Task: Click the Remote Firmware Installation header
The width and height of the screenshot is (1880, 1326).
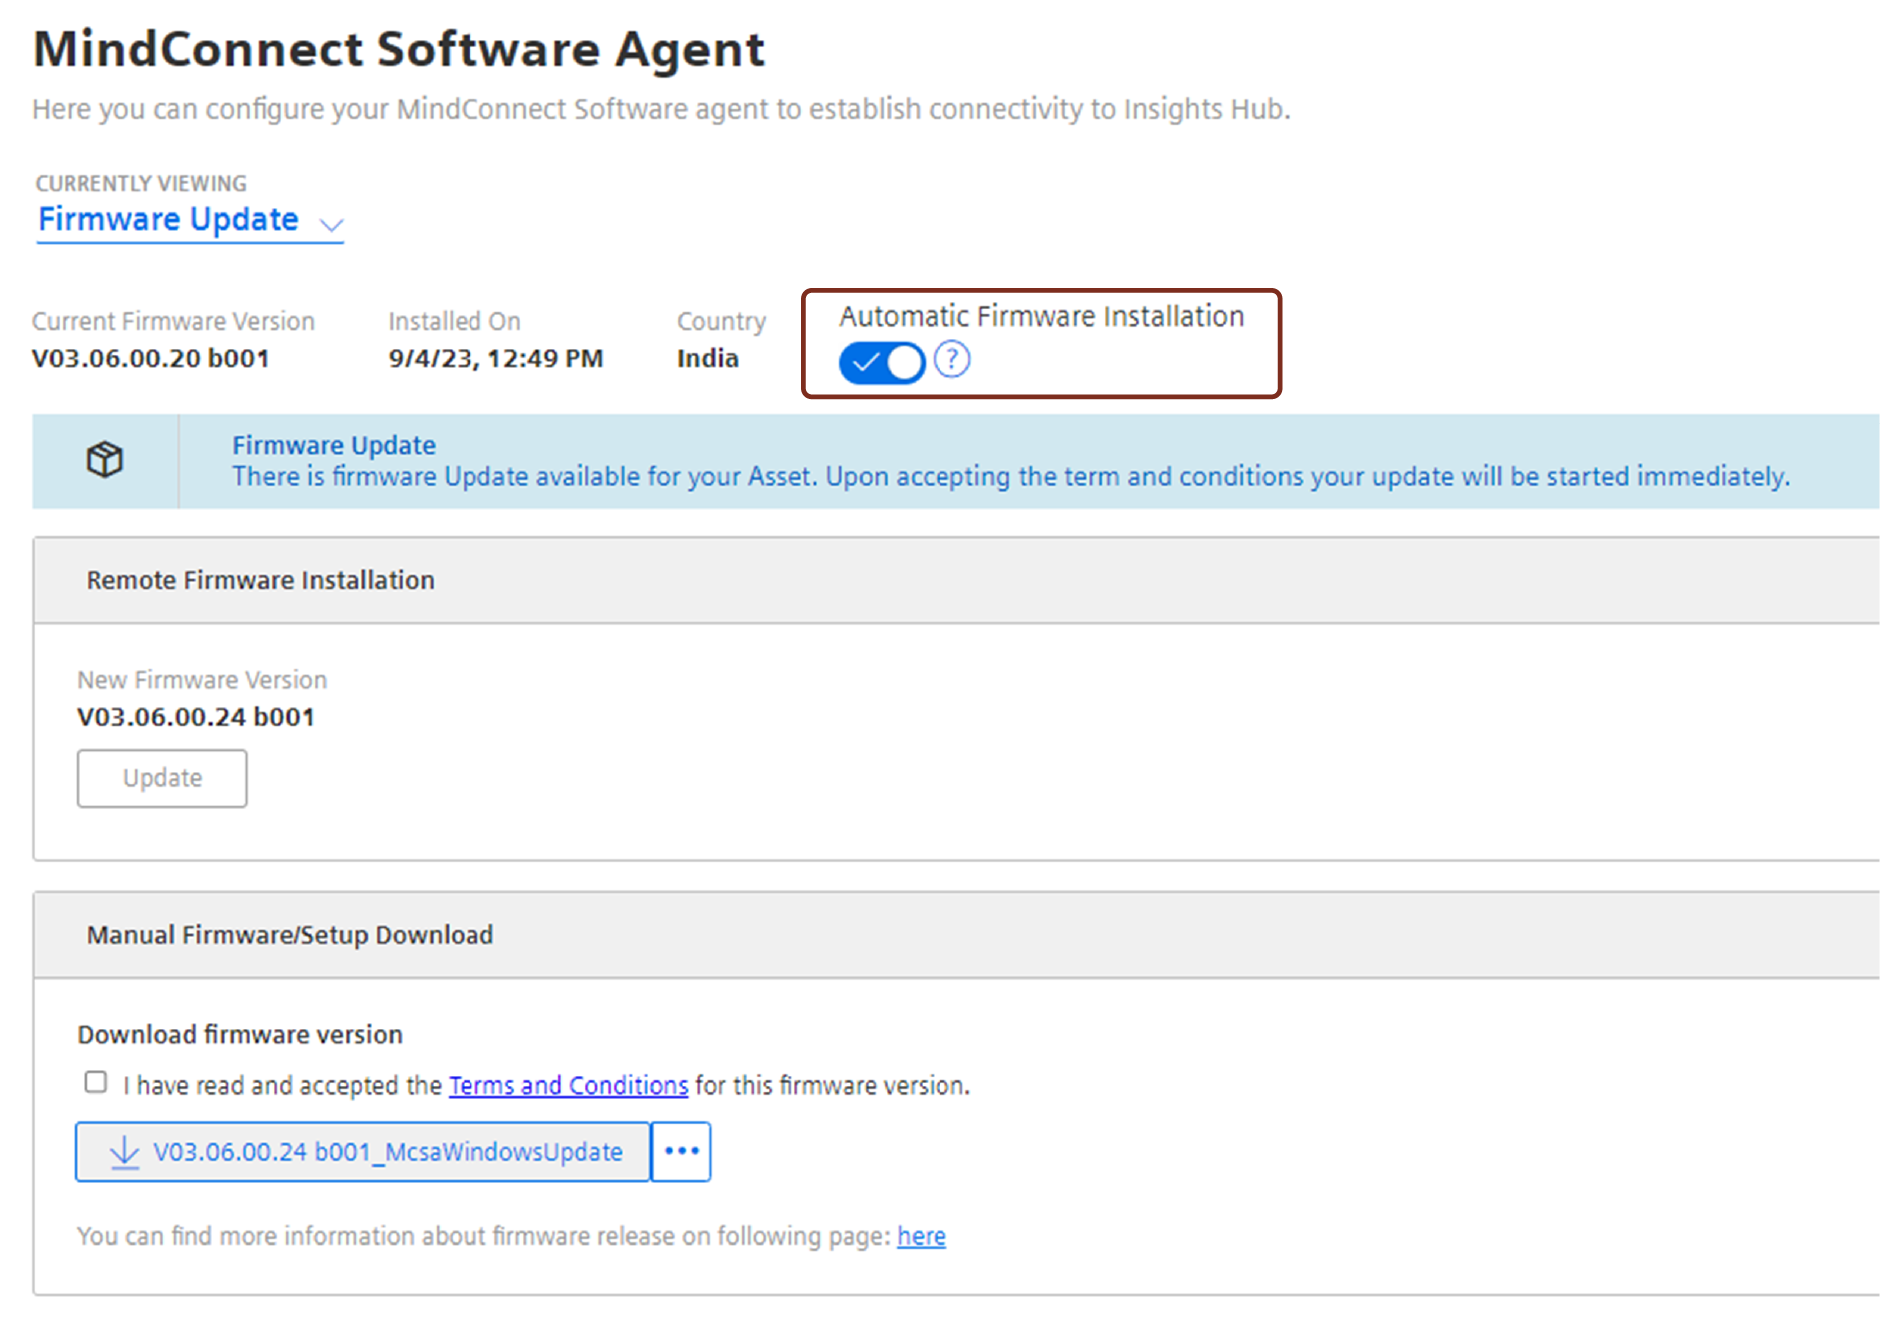Action: [956, 580]
